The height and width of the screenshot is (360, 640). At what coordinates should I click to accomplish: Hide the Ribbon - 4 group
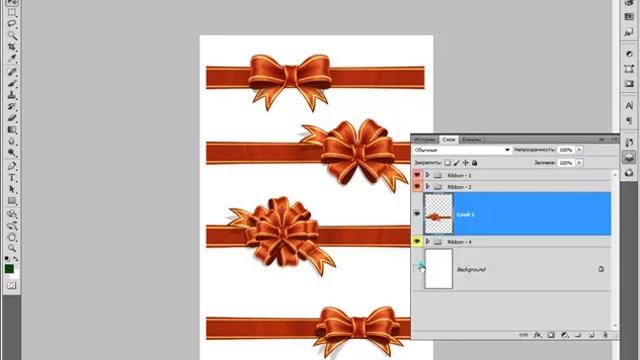pyautogui.click(x=417, y=242)
